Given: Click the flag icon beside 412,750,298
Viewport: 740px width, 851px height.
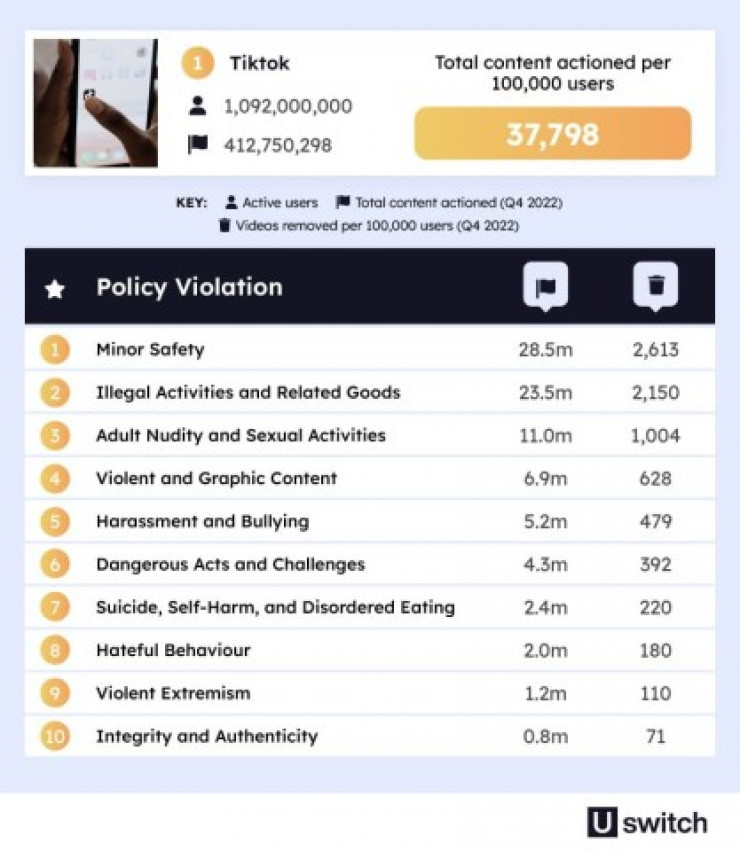Looking at the screenshot, I should [198, 144].
